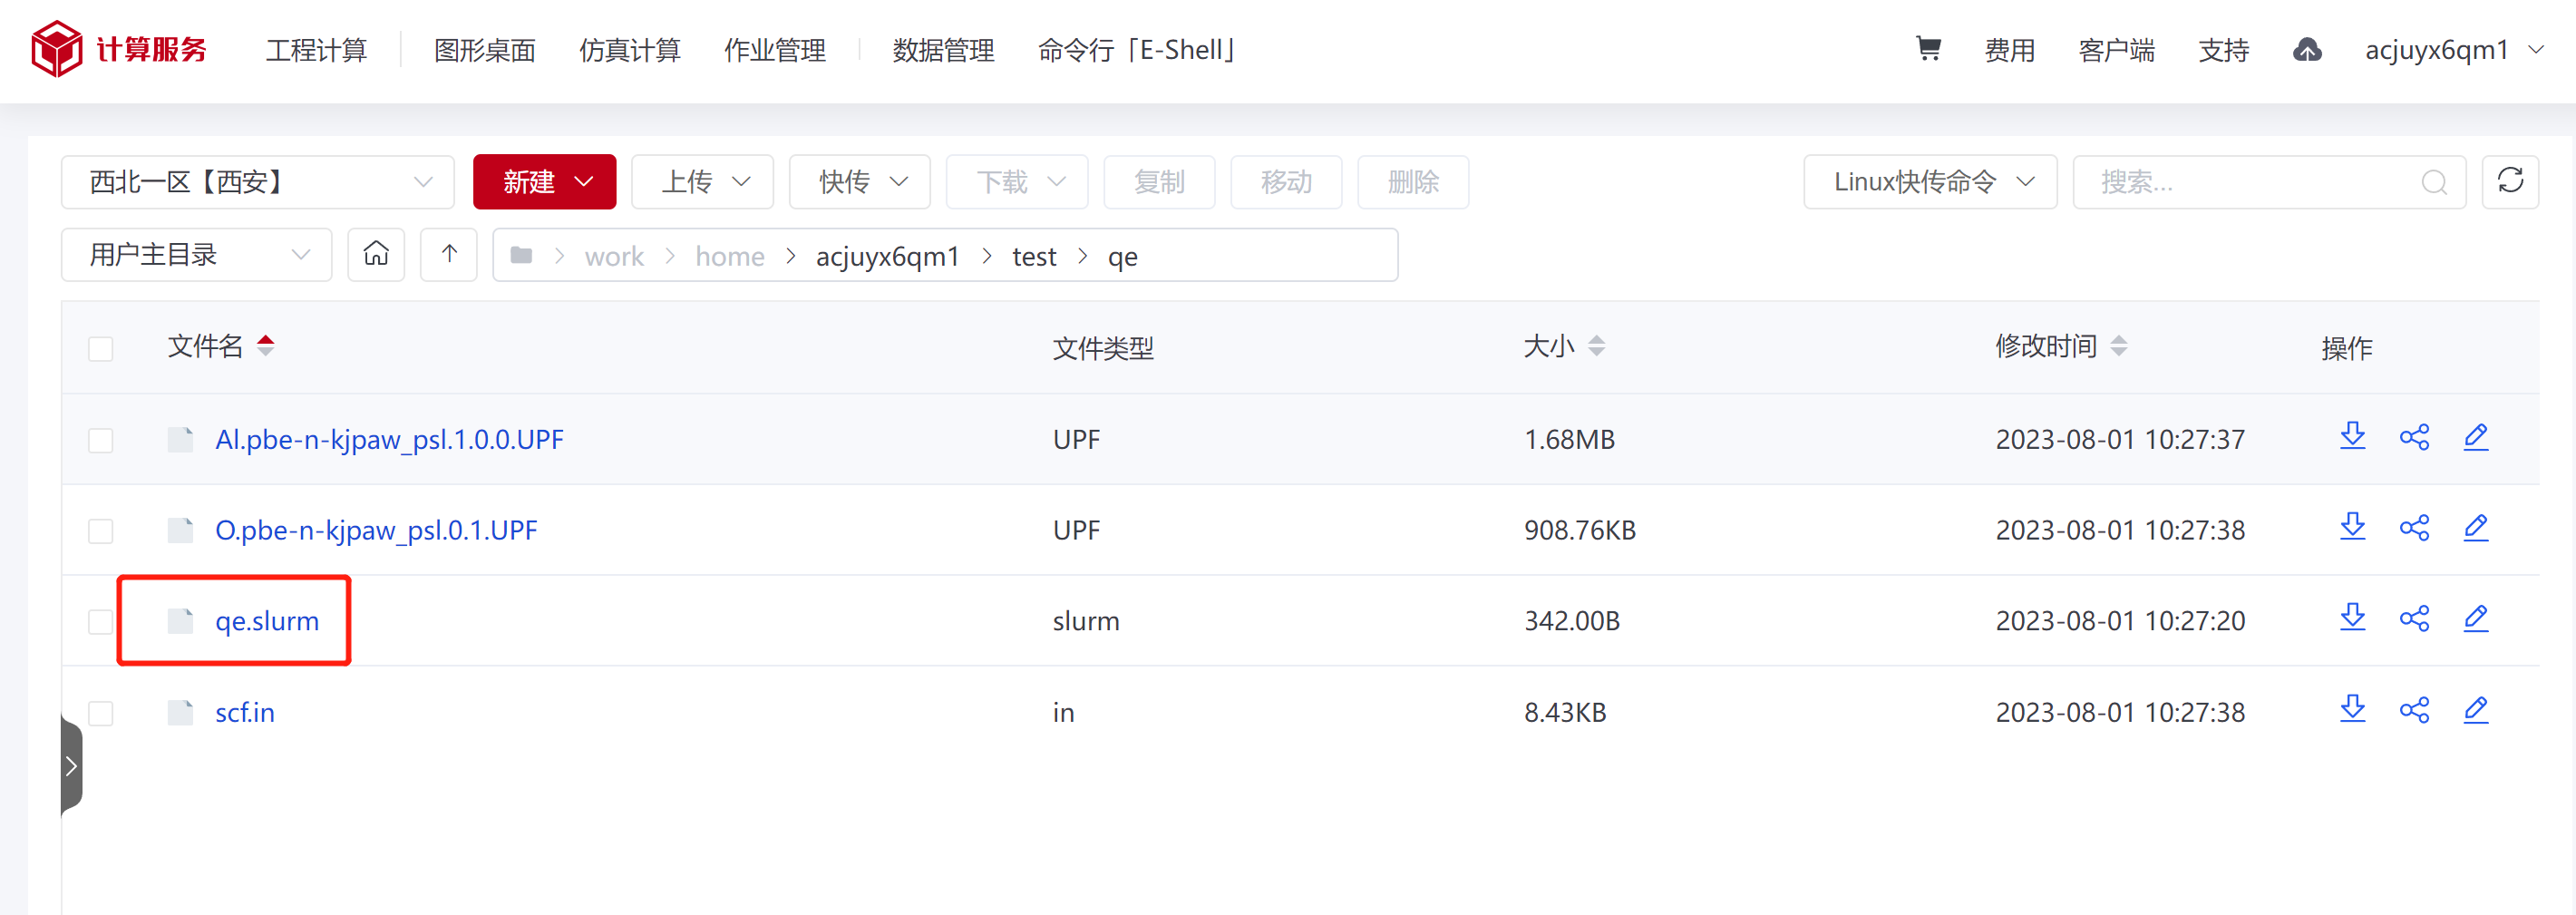Edit the Al.pbe-n-kjpaw_psl.1.0.0.UPF file

pyautogui.click(x=2475, y=437)
